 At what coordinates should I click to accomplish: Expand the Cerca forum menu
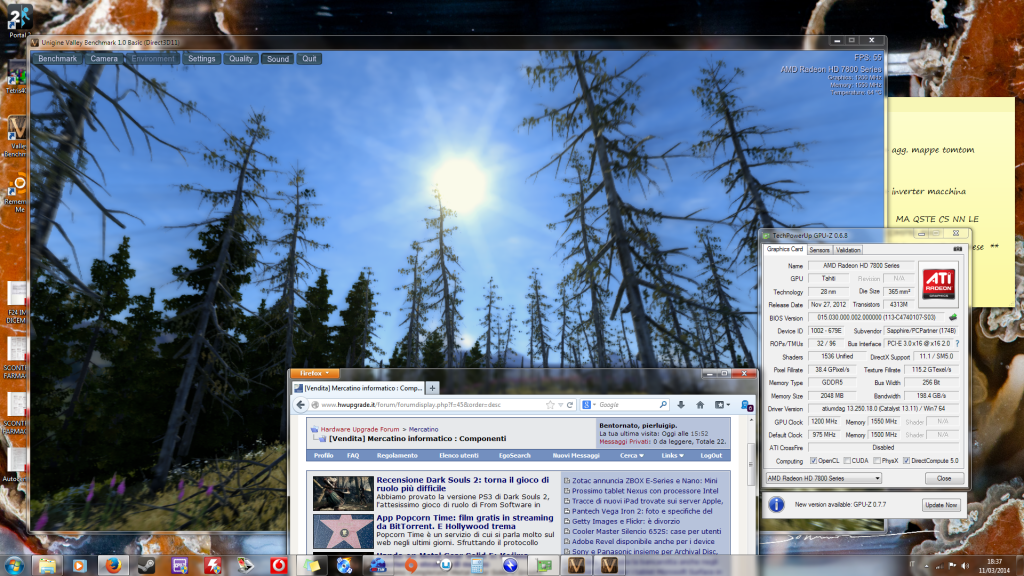click(x=632, y=455)
